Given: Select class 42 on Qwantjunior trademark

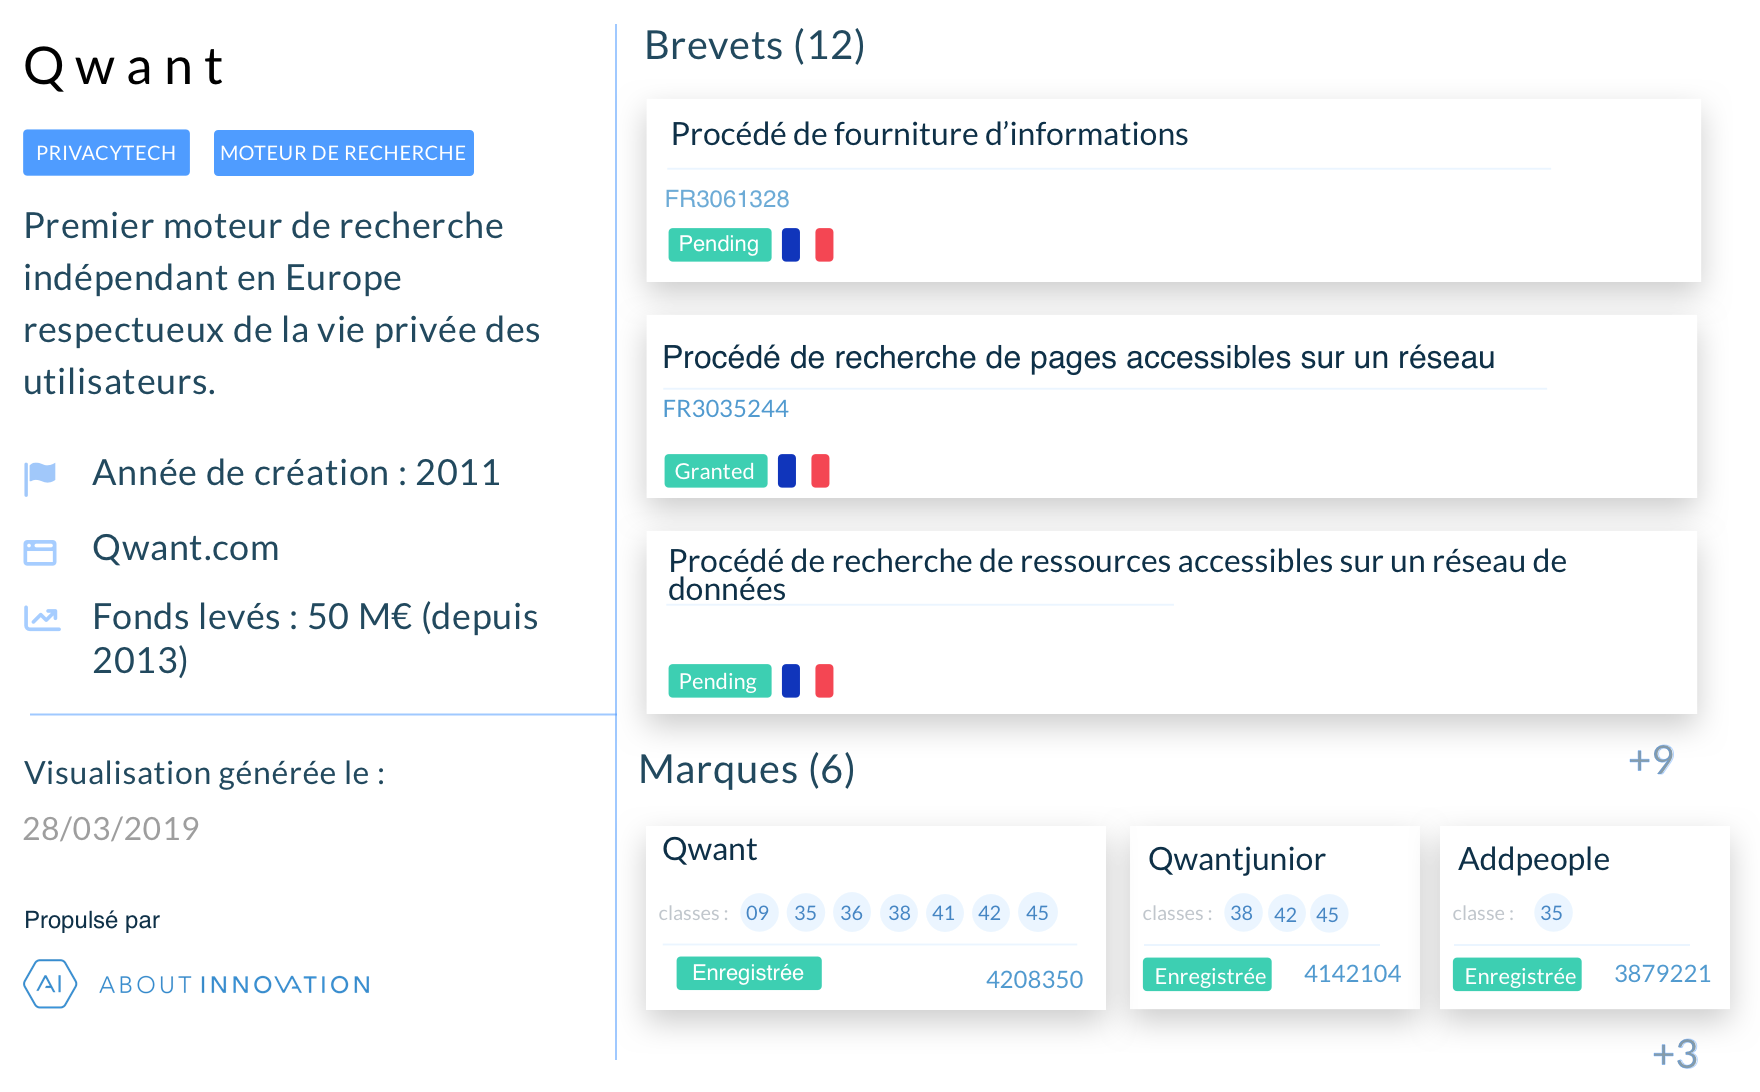Looking at the screenshot, I should coord(1286,914).
